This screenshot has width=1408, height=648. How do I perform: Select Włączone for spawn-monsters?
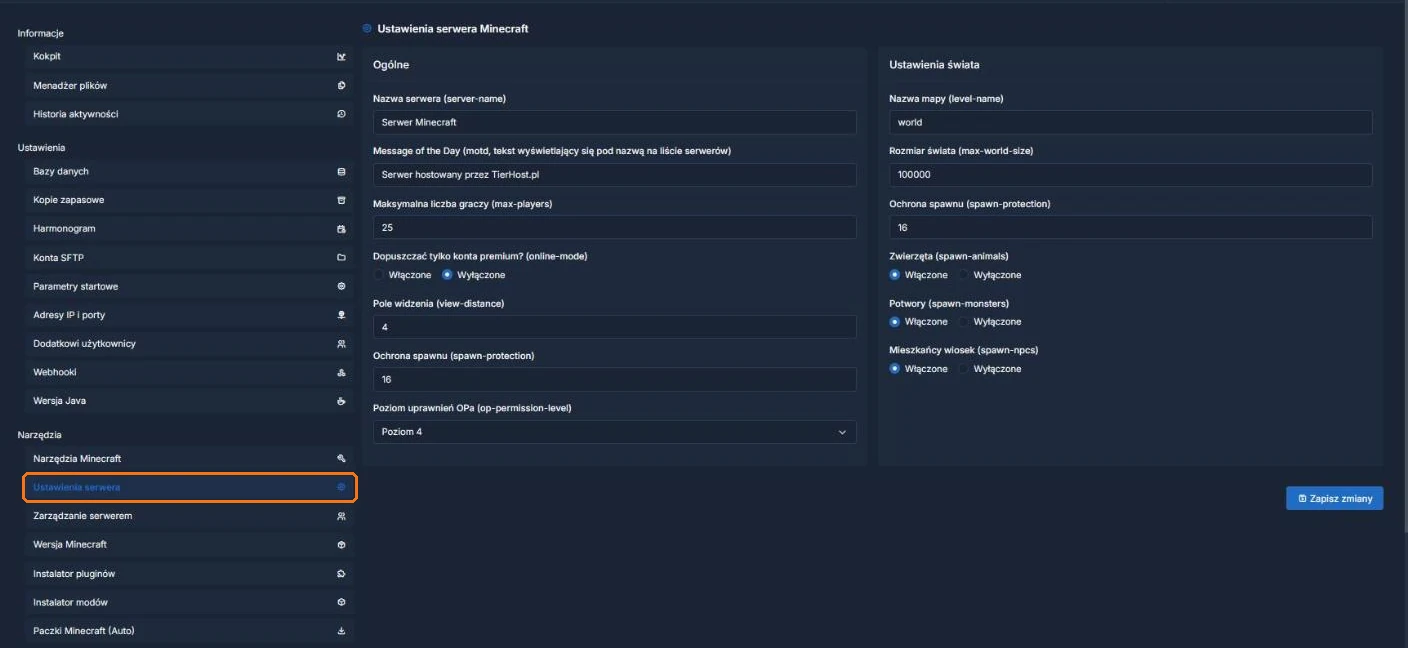click(x=894, y=322)
